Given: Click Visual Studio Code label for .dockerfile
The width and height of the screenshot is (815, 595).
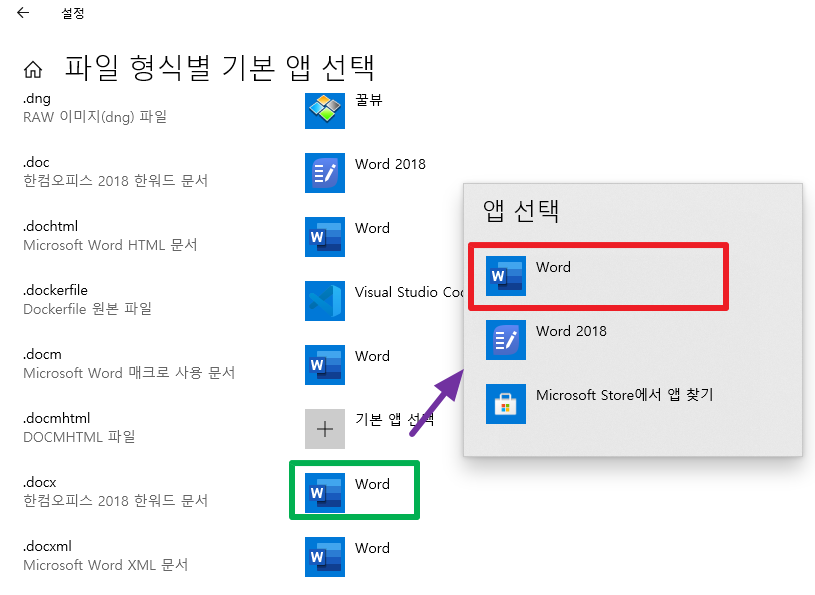Looking at the screenshot, I should point(410,292).
